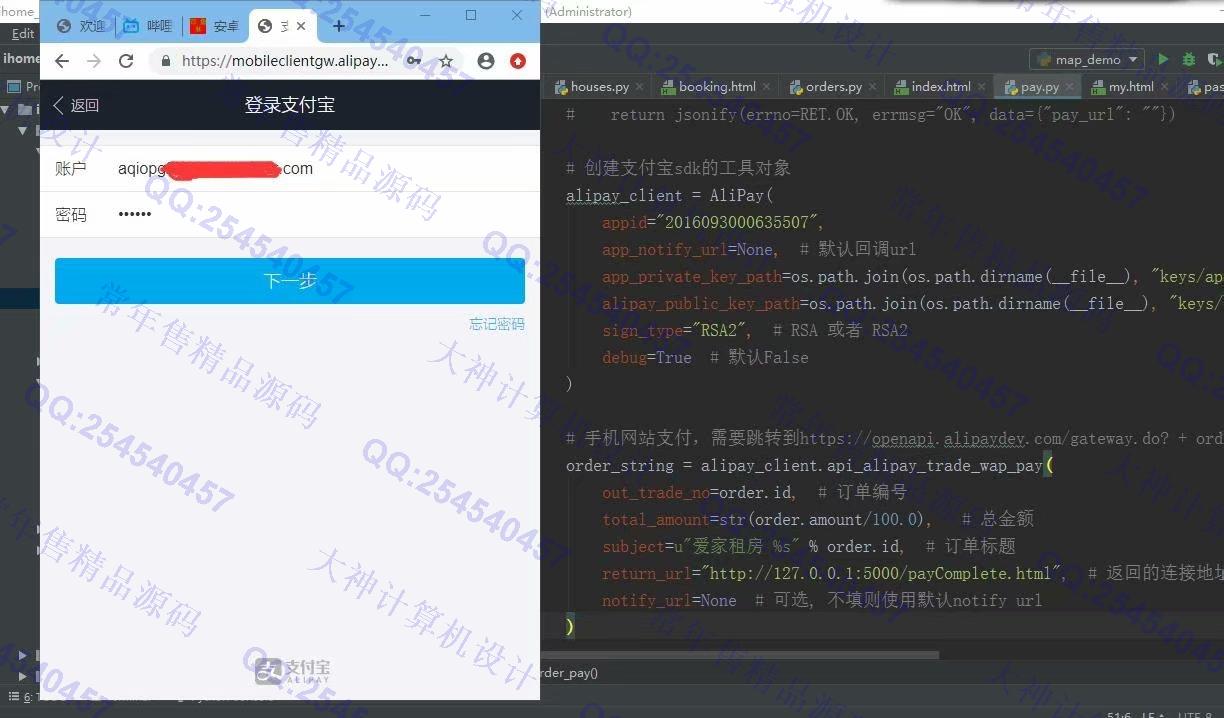1224x718 pixels.
Task: Close the booking.html editor tab
Action: click(766, 87)
